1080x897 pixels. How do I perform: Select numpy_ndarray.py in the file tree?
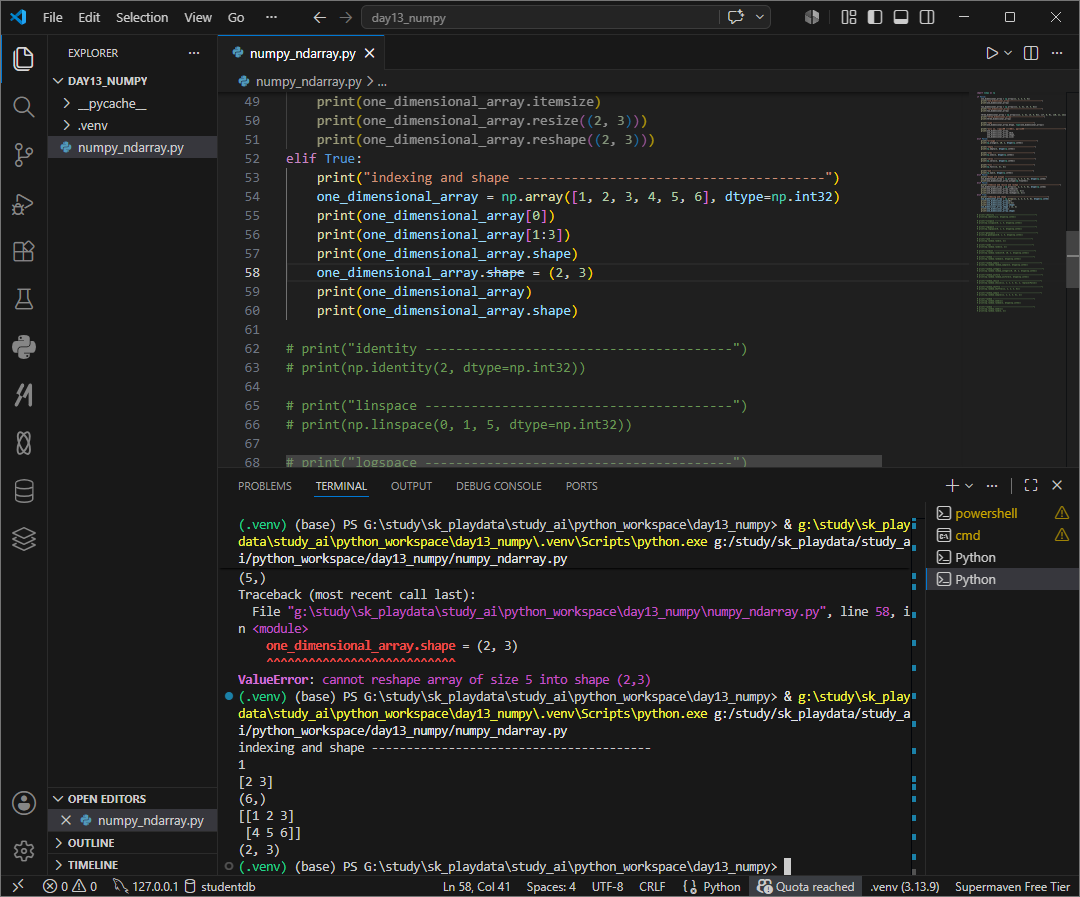click(x=132, y=147)
